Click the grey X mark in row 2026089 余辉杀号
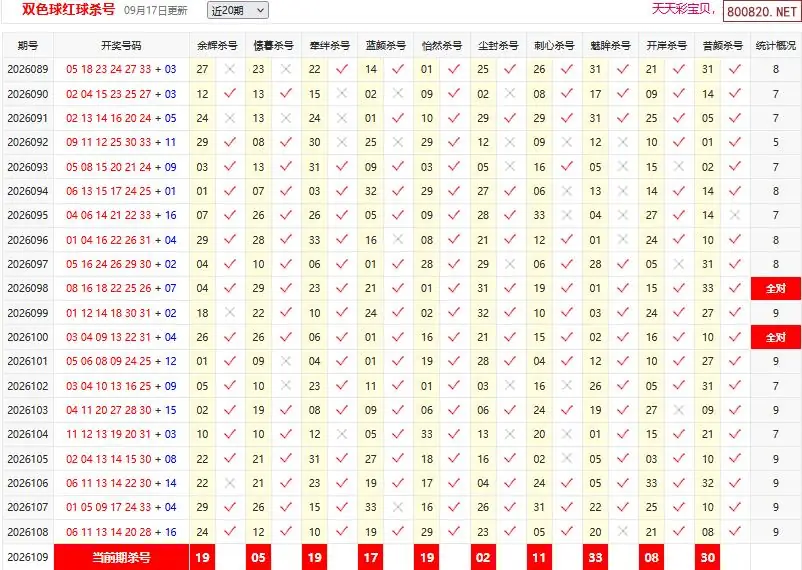Viewport: 802px width, 570px height. coord(230,69)
